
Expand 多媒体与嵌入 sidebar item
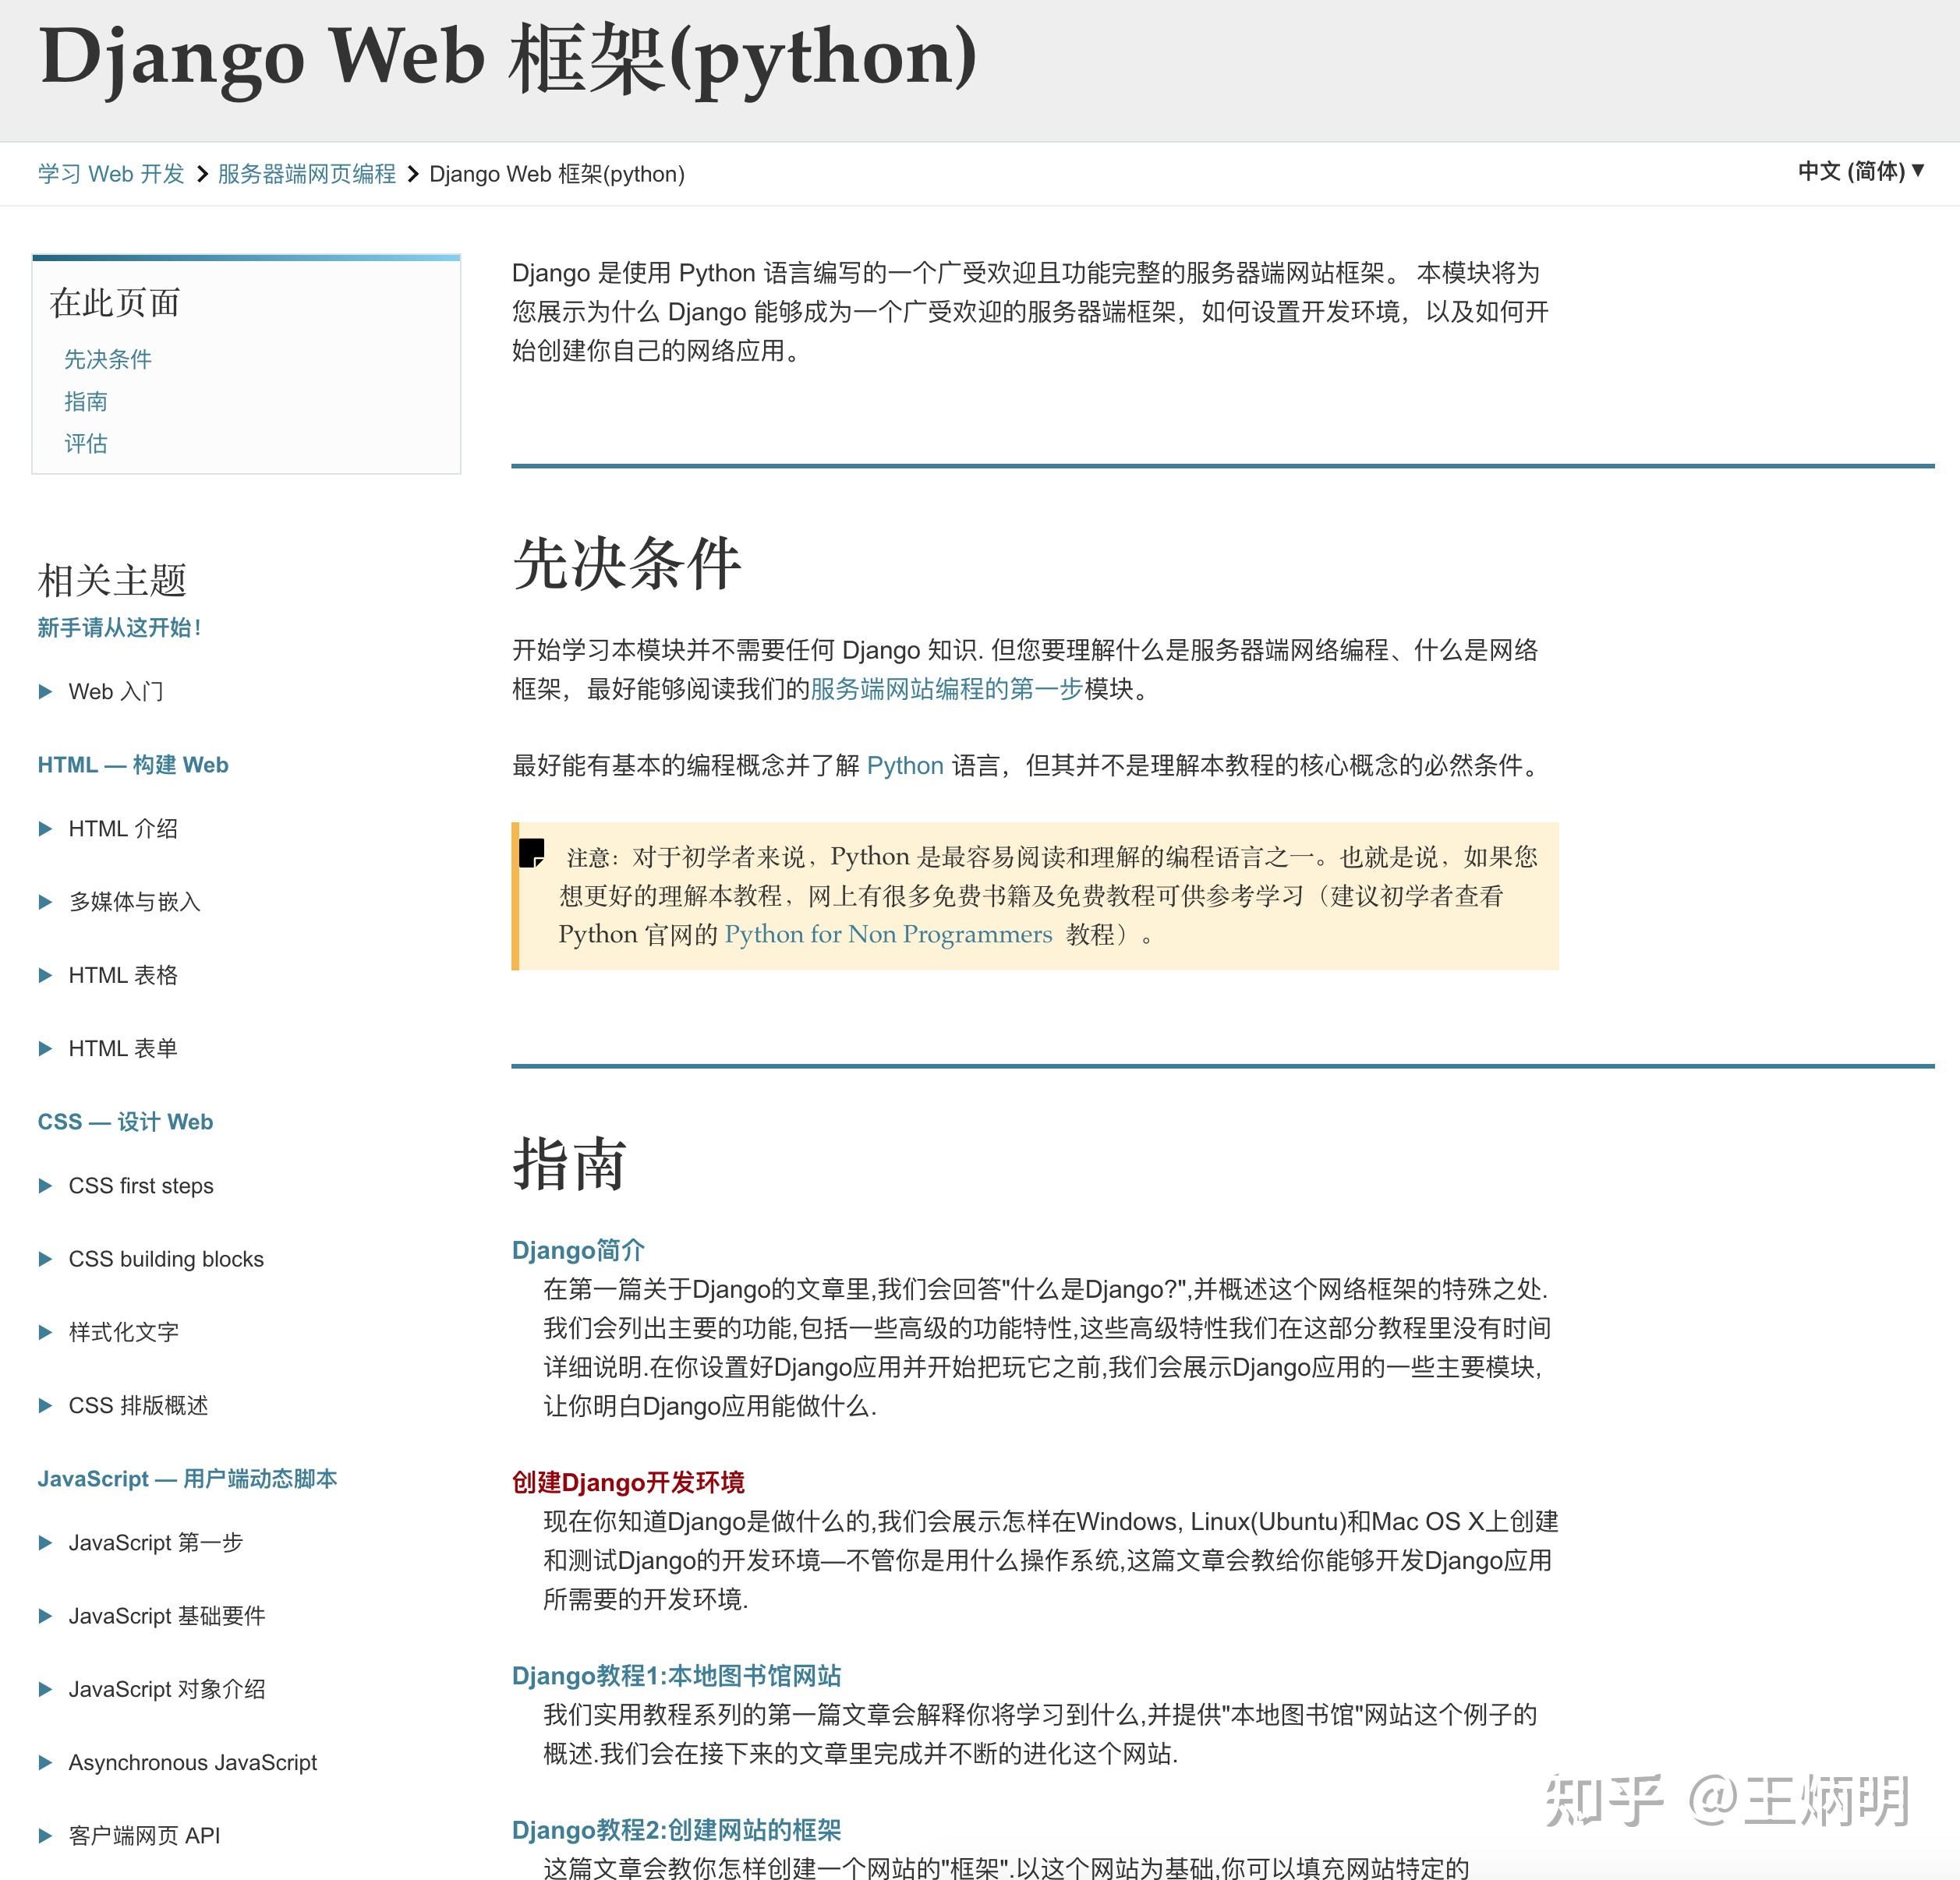pyautogui.click(x=45, y=902)
